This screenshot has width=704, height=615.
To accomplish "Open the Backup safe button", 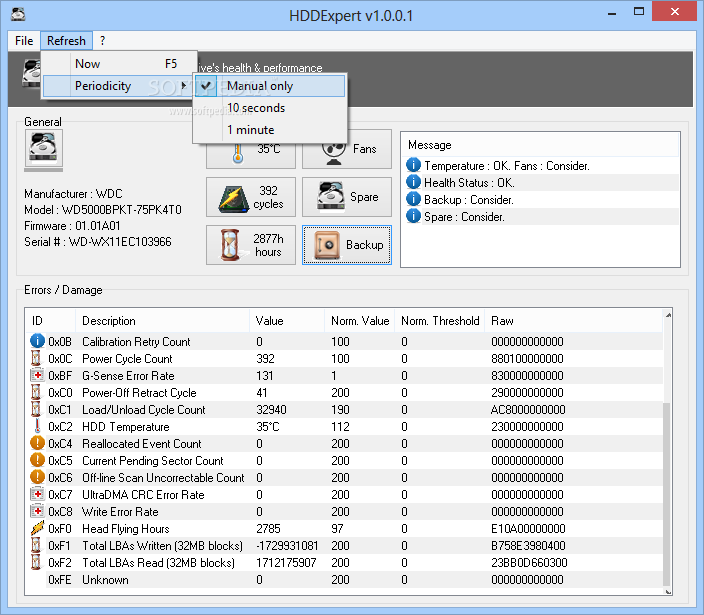I will coord(346,245).
